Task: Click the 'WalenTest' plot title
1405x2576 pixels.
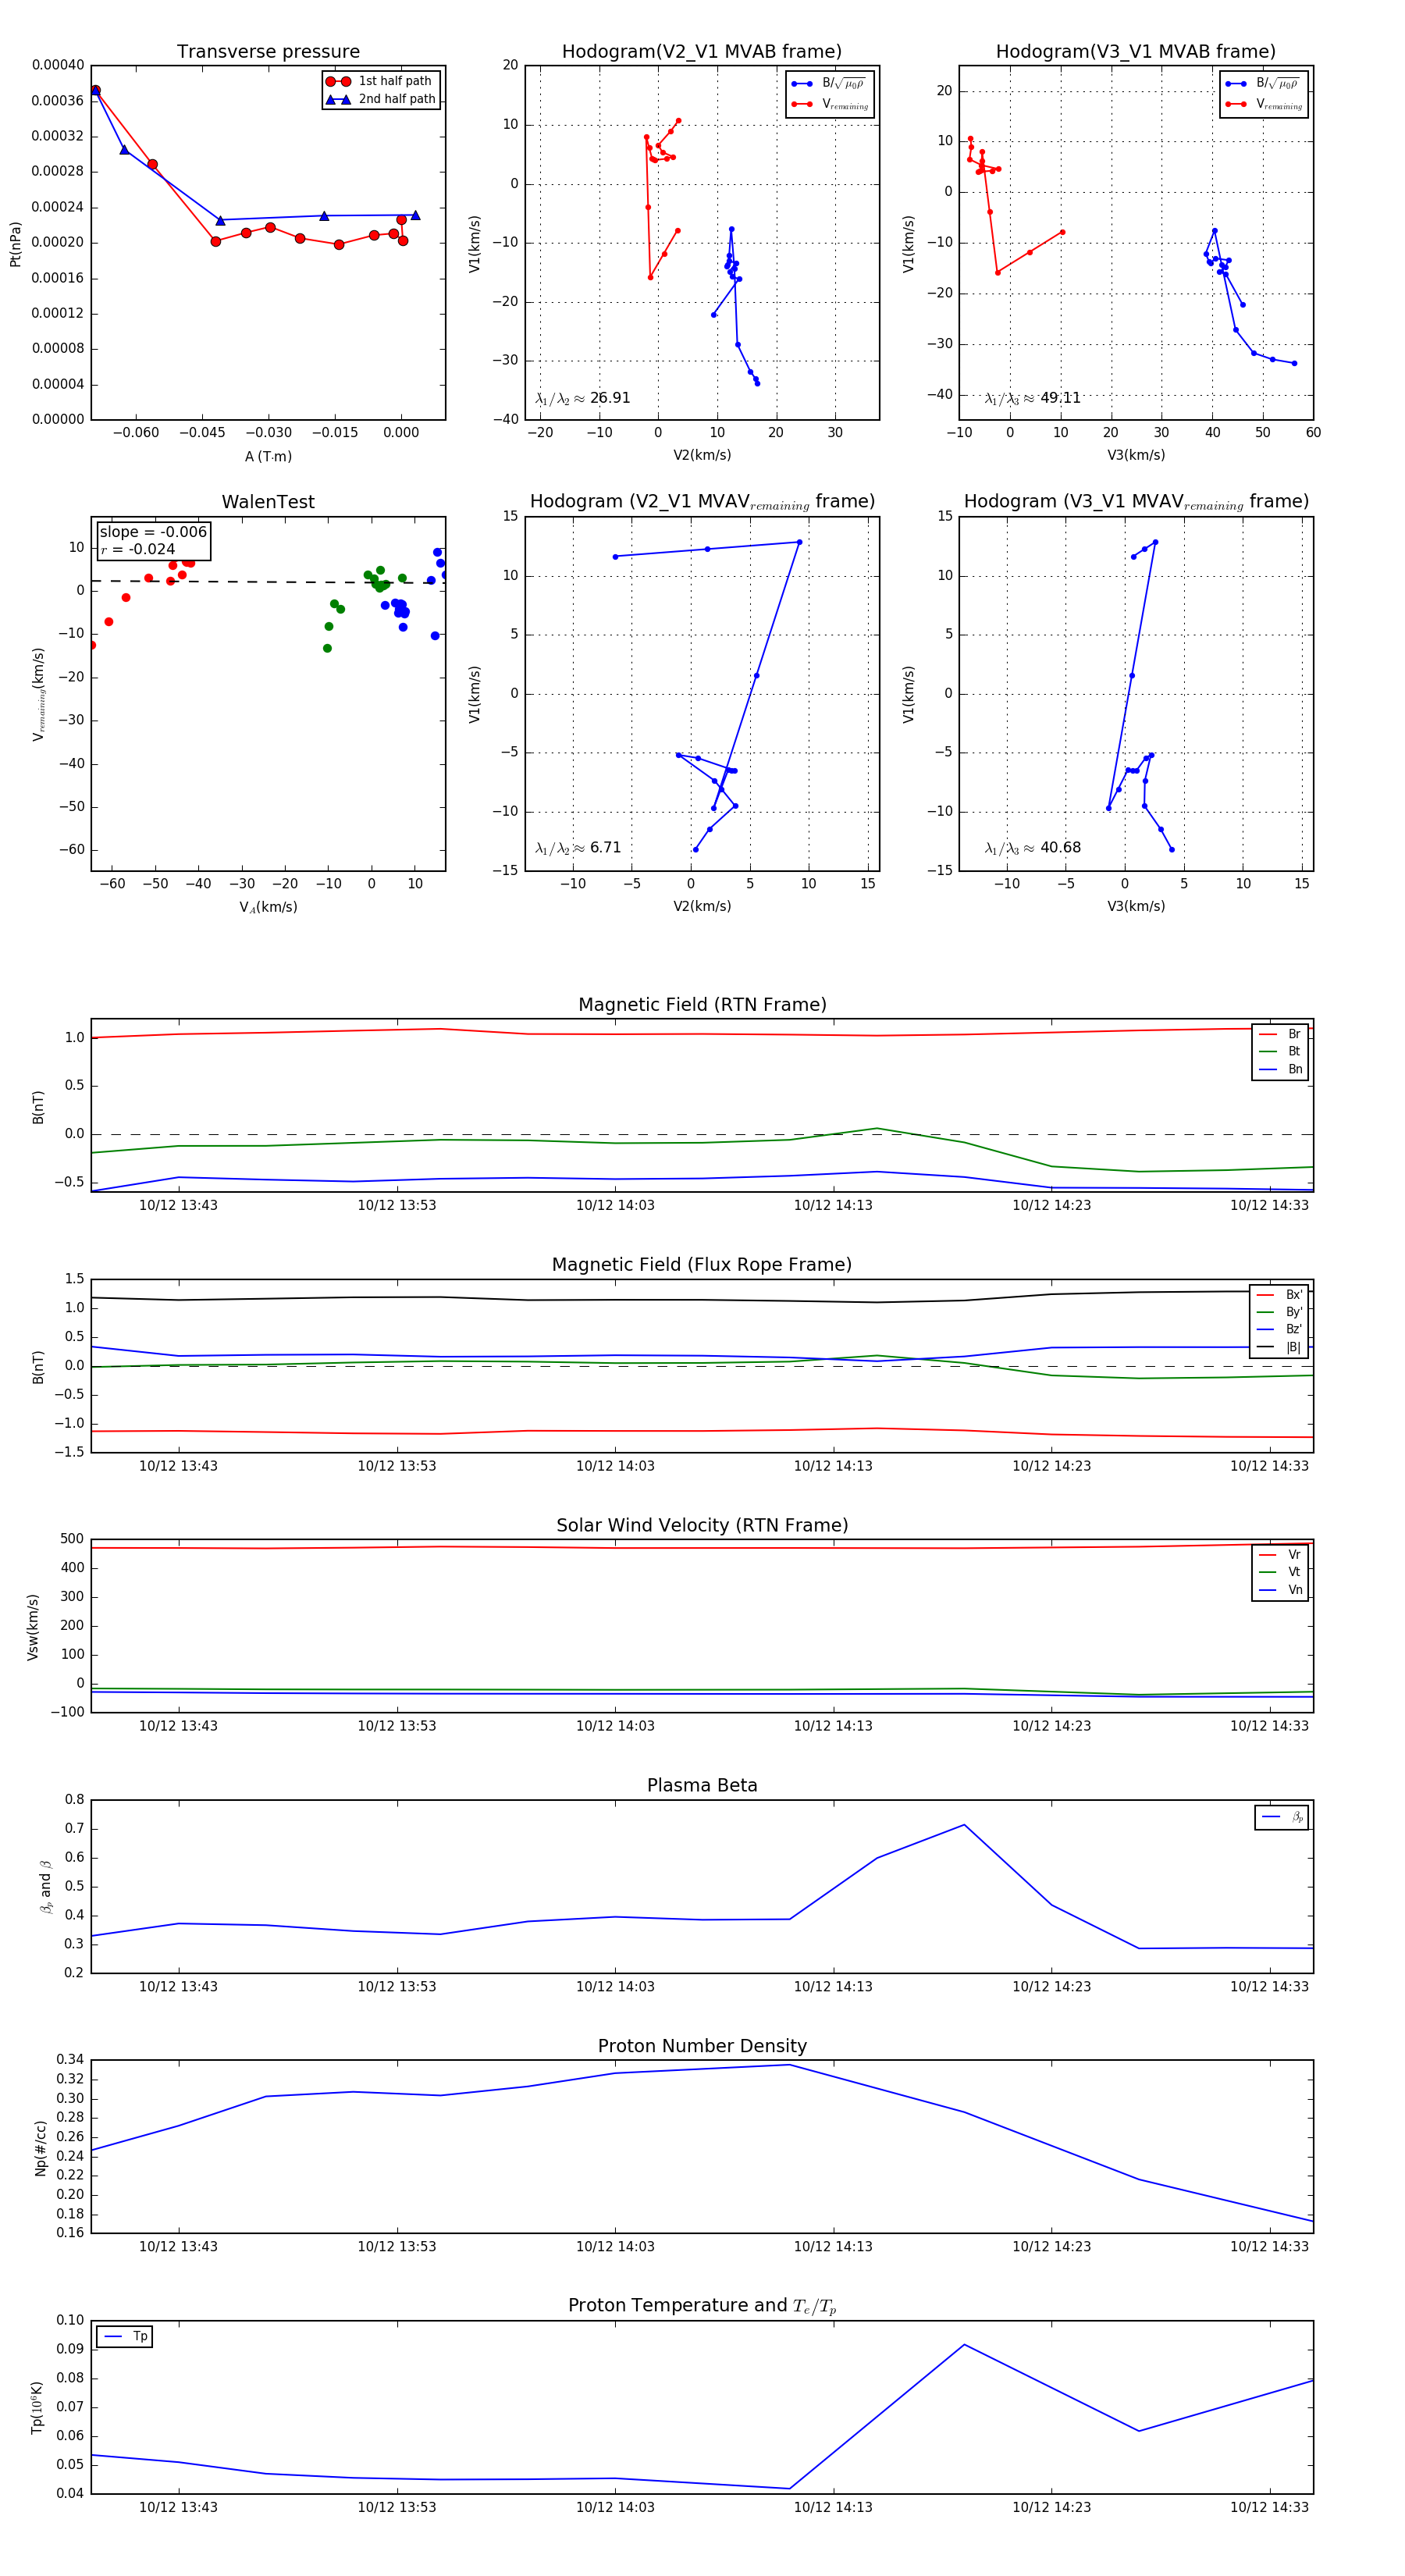Action: [268, 502]
